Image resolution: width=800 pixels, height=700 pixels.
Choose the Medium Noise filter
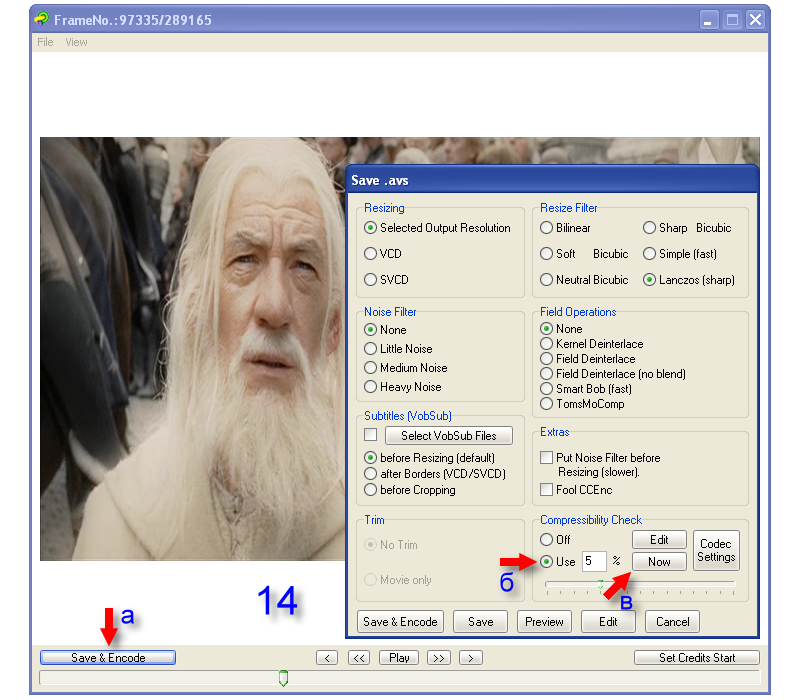point(406,367)
